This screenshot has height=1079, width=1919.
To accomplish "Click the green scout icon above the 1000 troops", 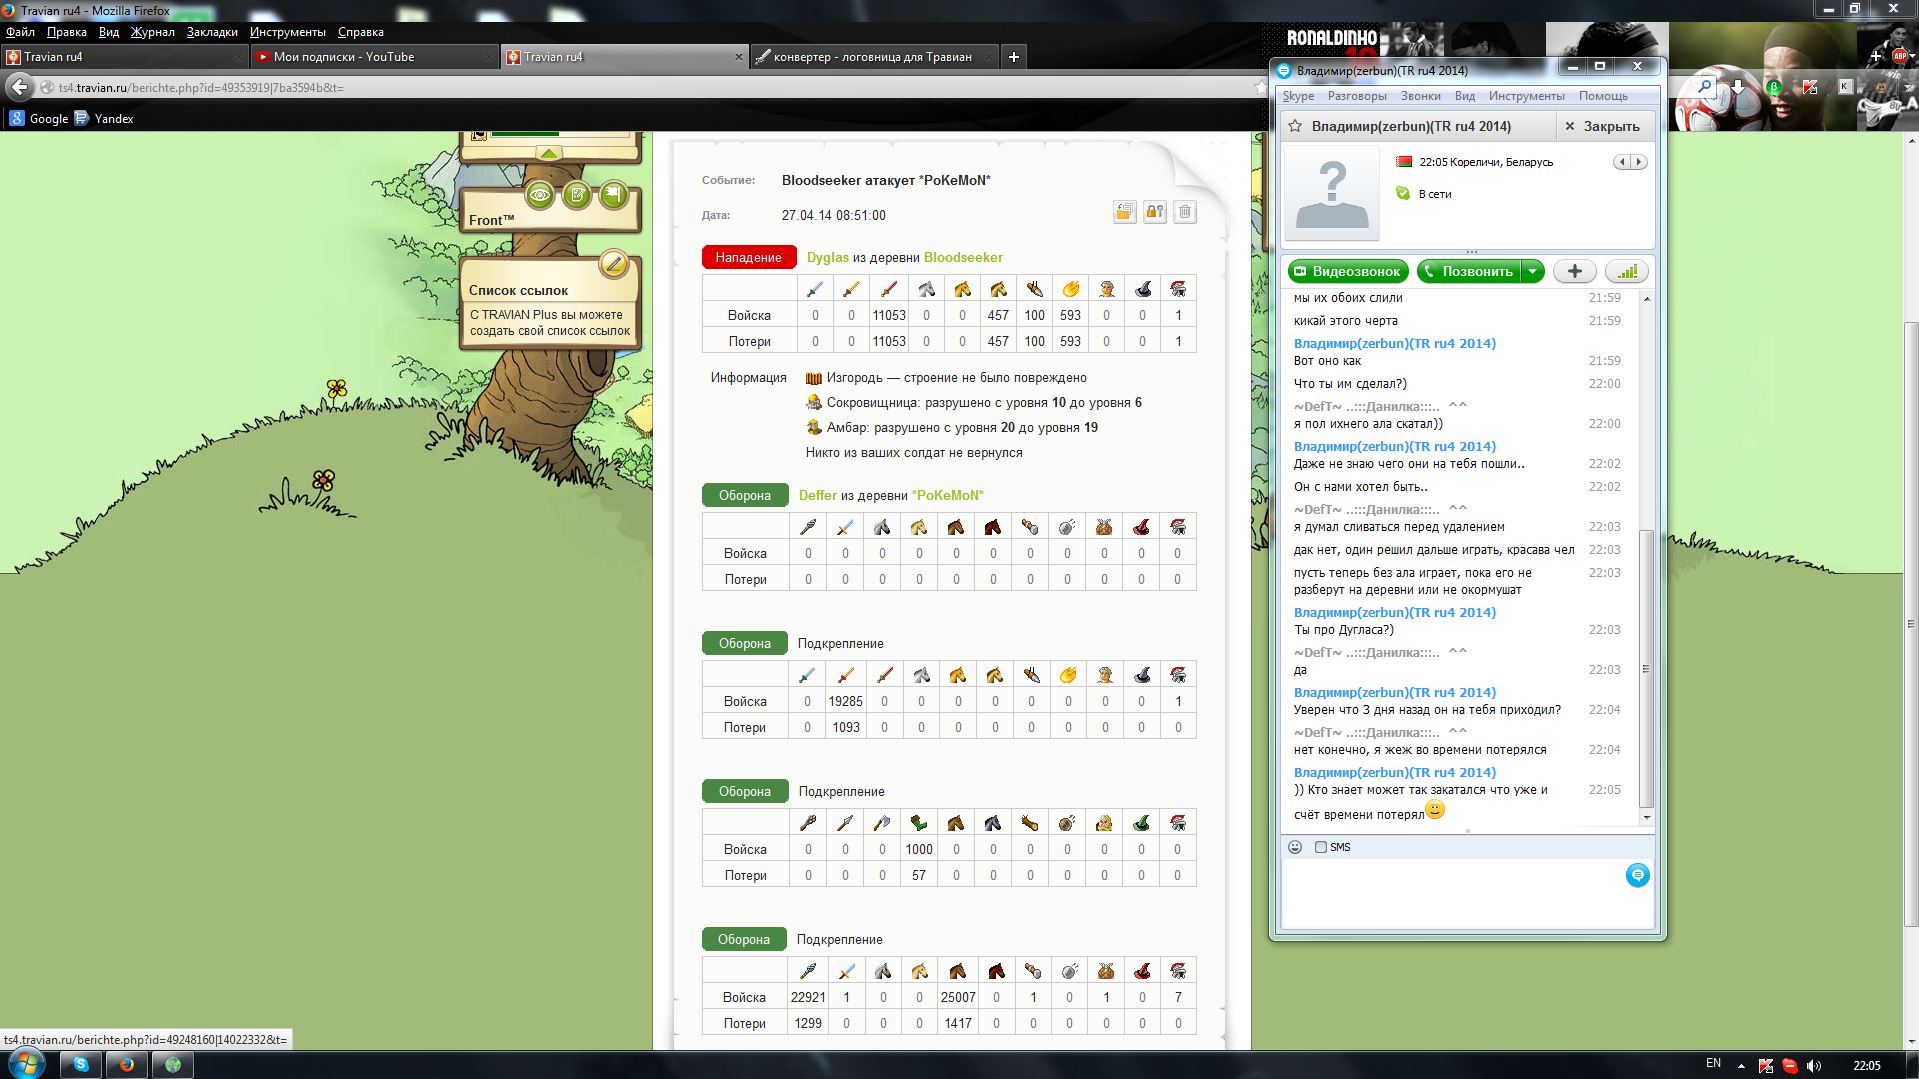I will pos(918,823).
